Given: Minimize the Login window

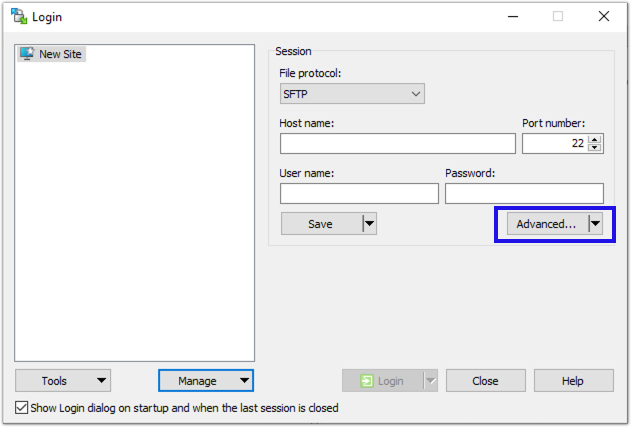Looking at the screenshot, I should click(513, 17).
